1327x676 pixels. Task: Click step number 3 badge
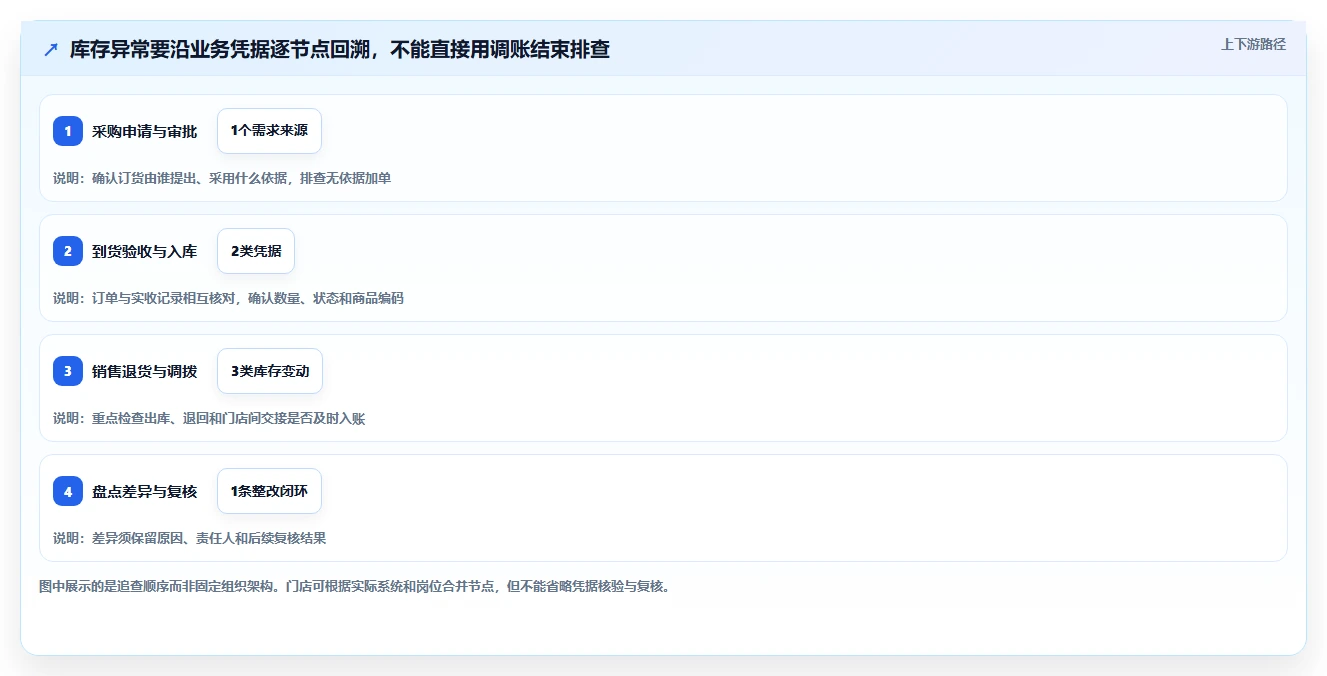[x=68, y=371]
